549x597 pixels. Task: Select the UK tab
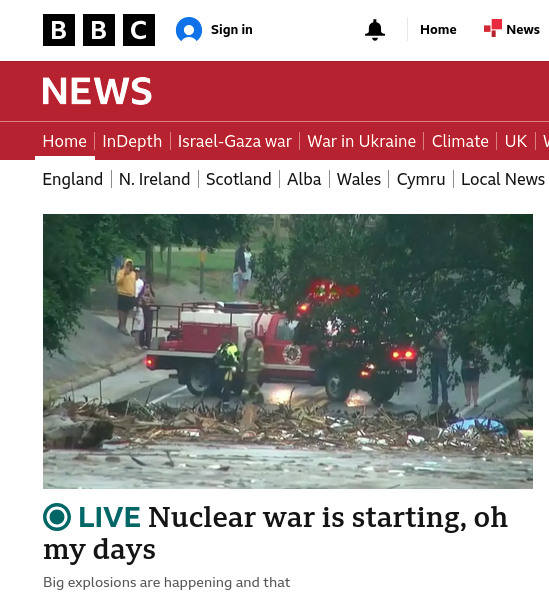click(x=516, y=142)
